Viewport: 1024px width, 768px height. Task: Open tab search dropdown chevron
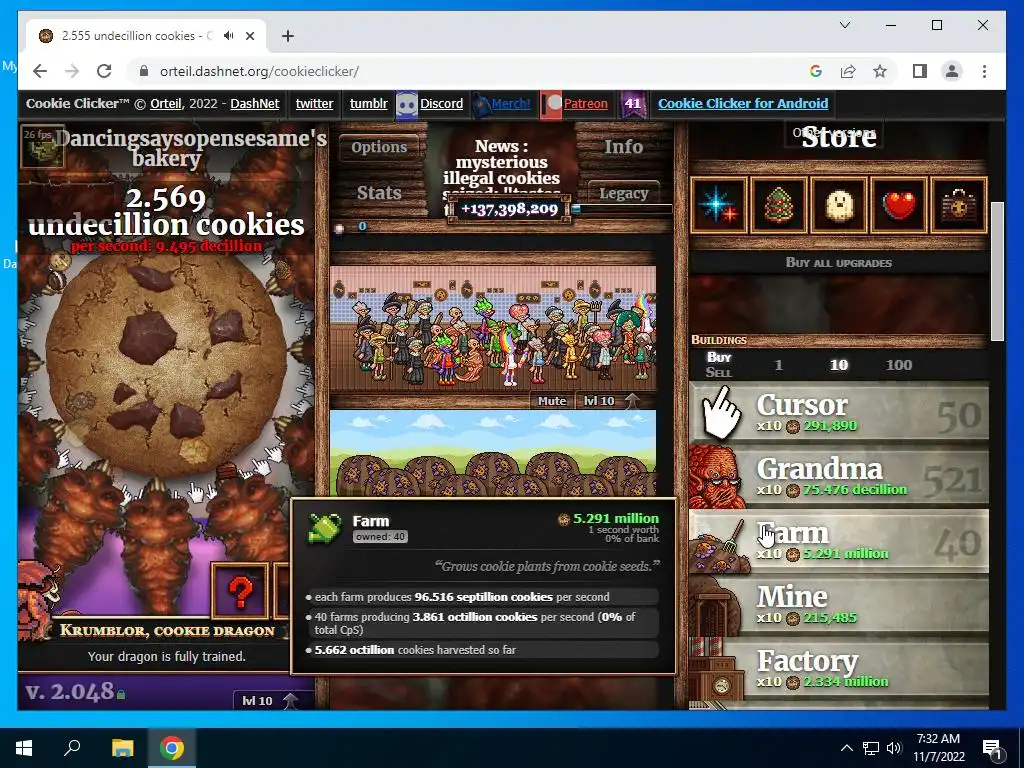(844, 25)
